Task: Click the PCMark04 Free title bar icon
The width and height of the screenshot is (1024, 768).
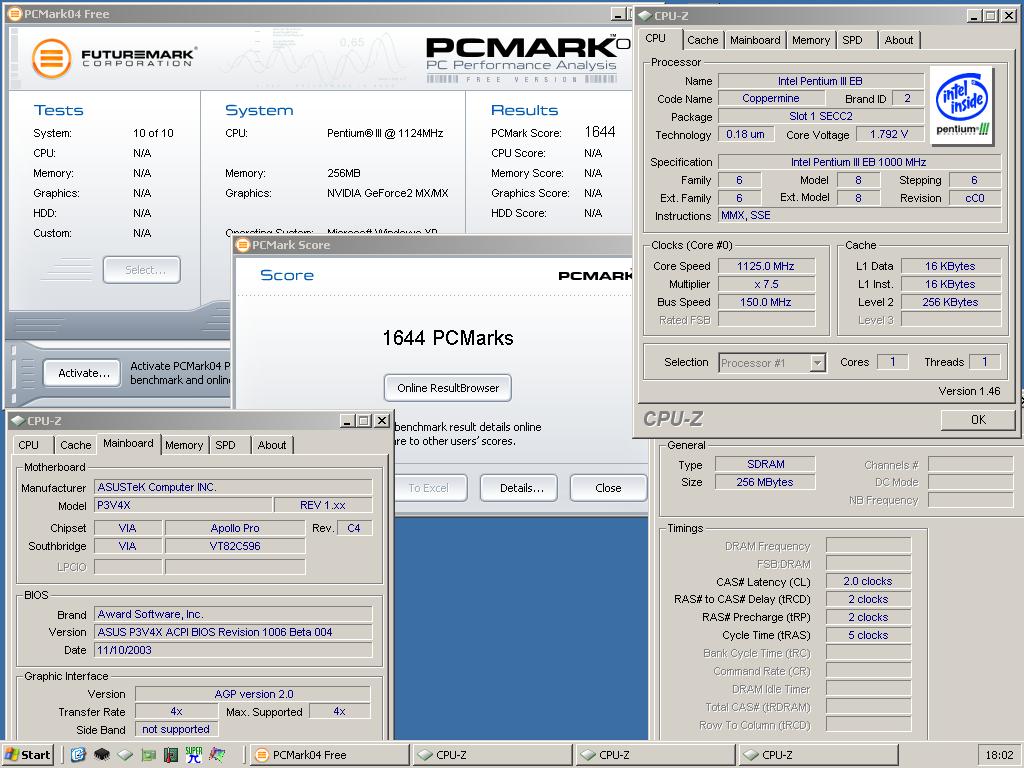Action: (x=15, y=14)
